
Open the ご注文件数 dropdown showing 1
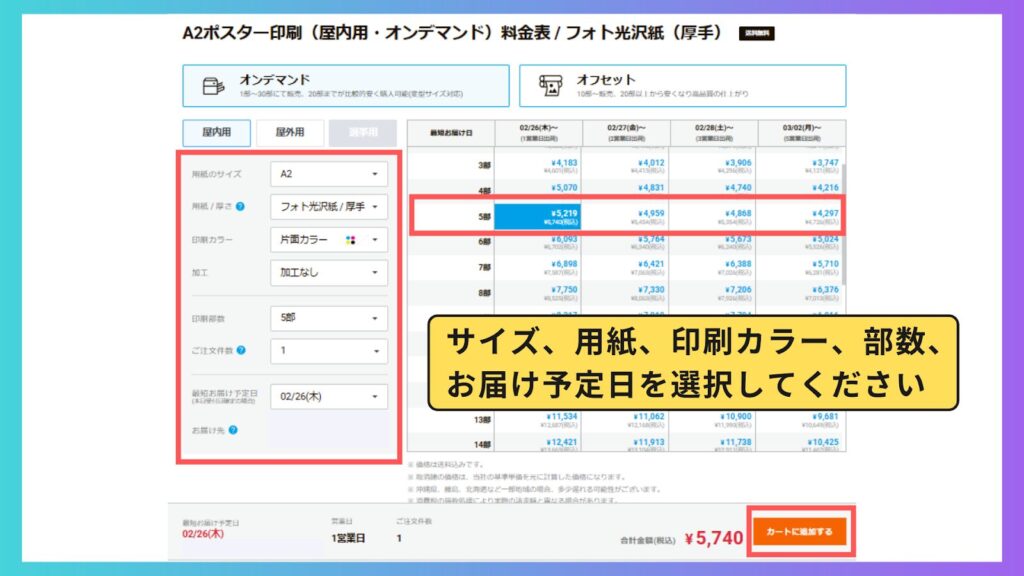pyautogui.click(x=328, y=351)
